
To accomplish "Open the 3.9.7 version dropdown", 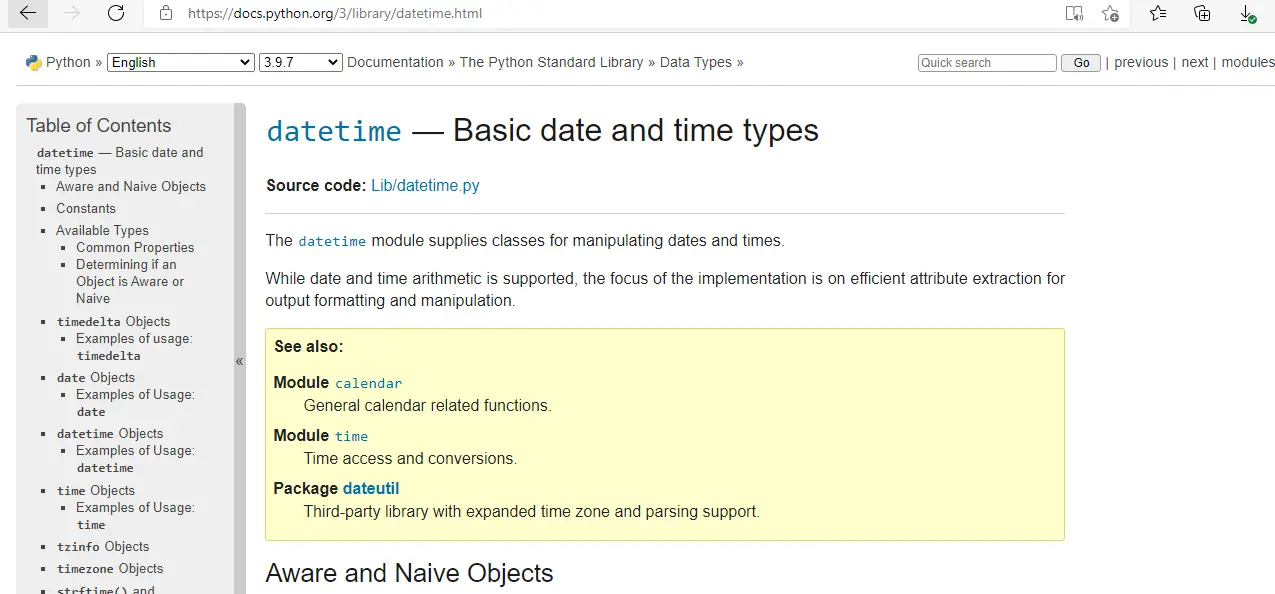I will 300,62.
